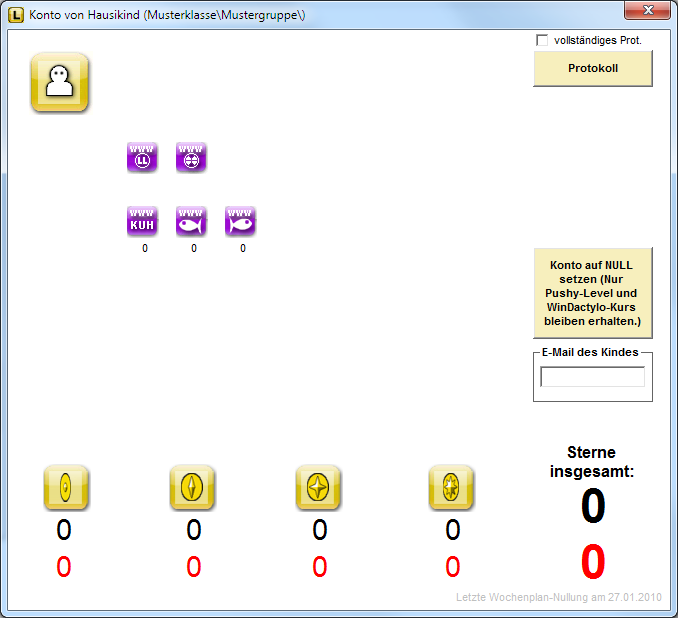The height and width of the screenshot is (618, 678).
Task: Close the Konto von Hausikind window
Action: point(647,10)
